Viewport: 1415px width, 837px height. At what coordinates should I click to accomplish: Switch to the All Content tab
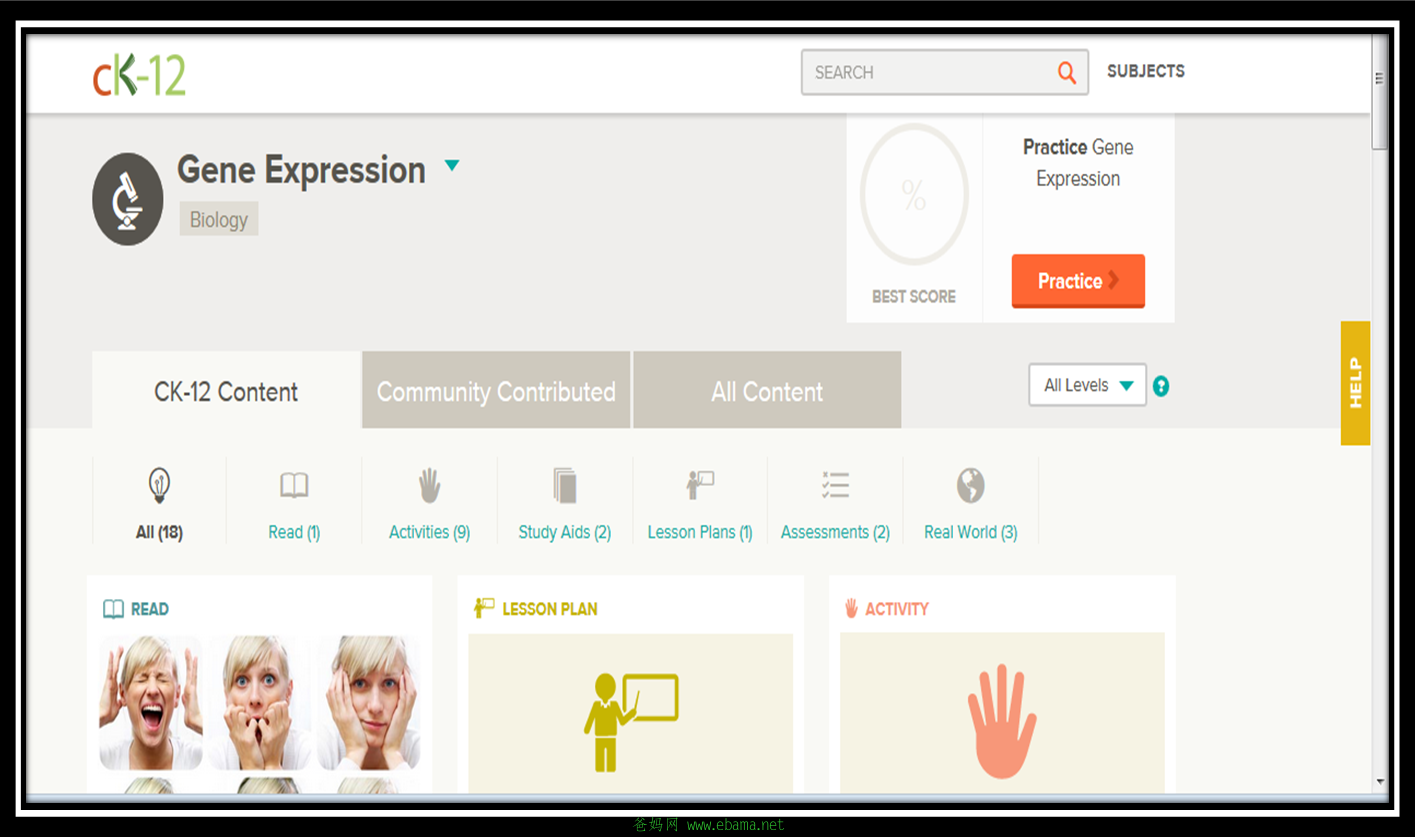[767, 390]
